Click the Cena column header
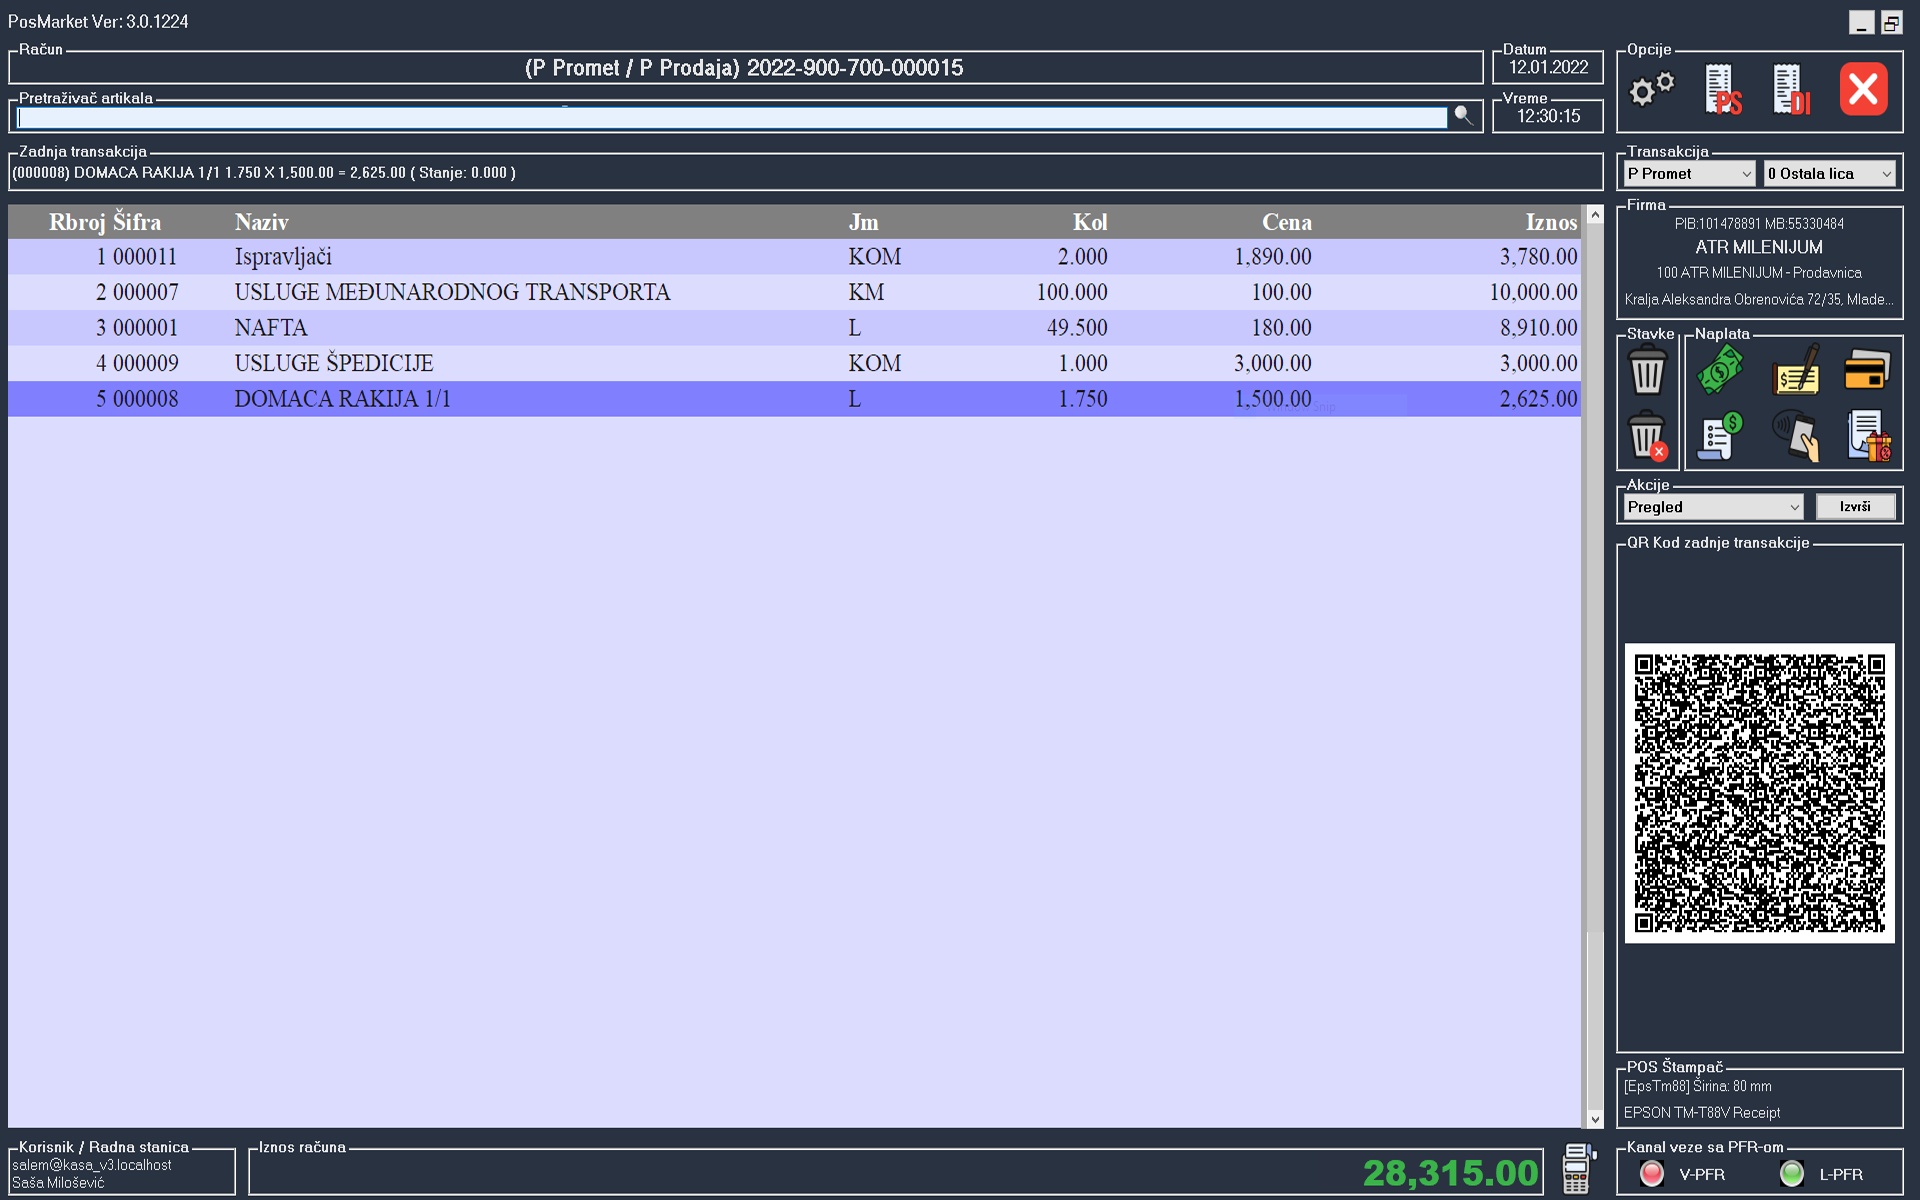This screenshot has width=1920, height=1200. point(1287,222)
